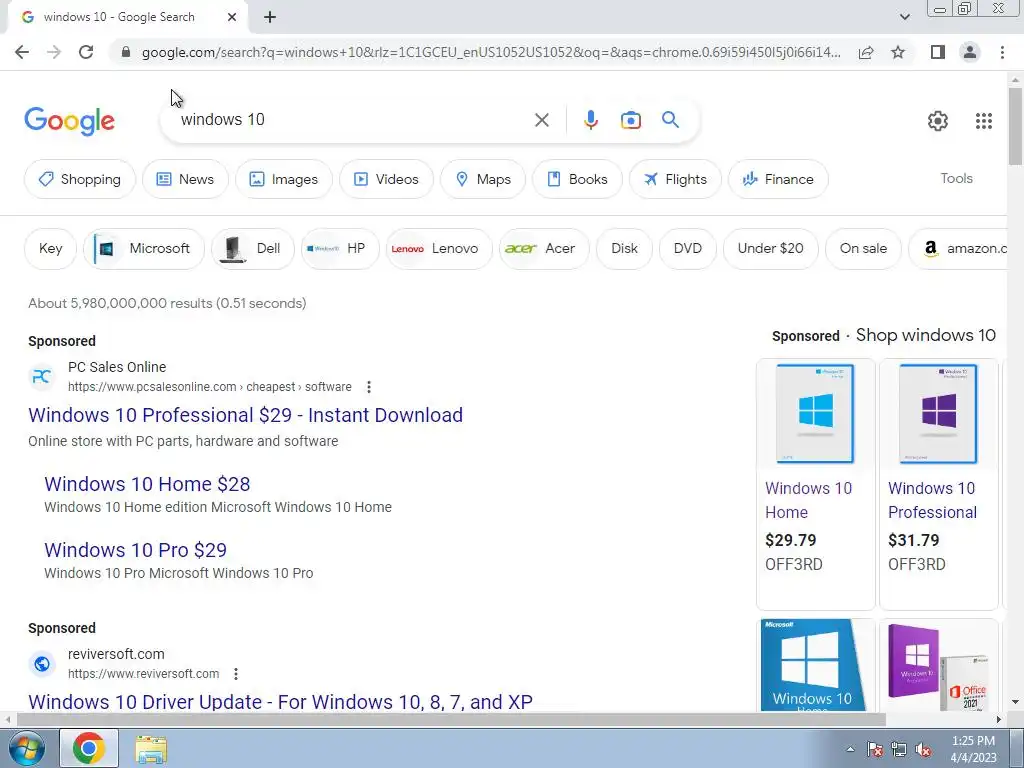Click Windows 10 Home shopping title
Image resolution: width=1024 pixels, height=768 pixels.
(808, 500)
